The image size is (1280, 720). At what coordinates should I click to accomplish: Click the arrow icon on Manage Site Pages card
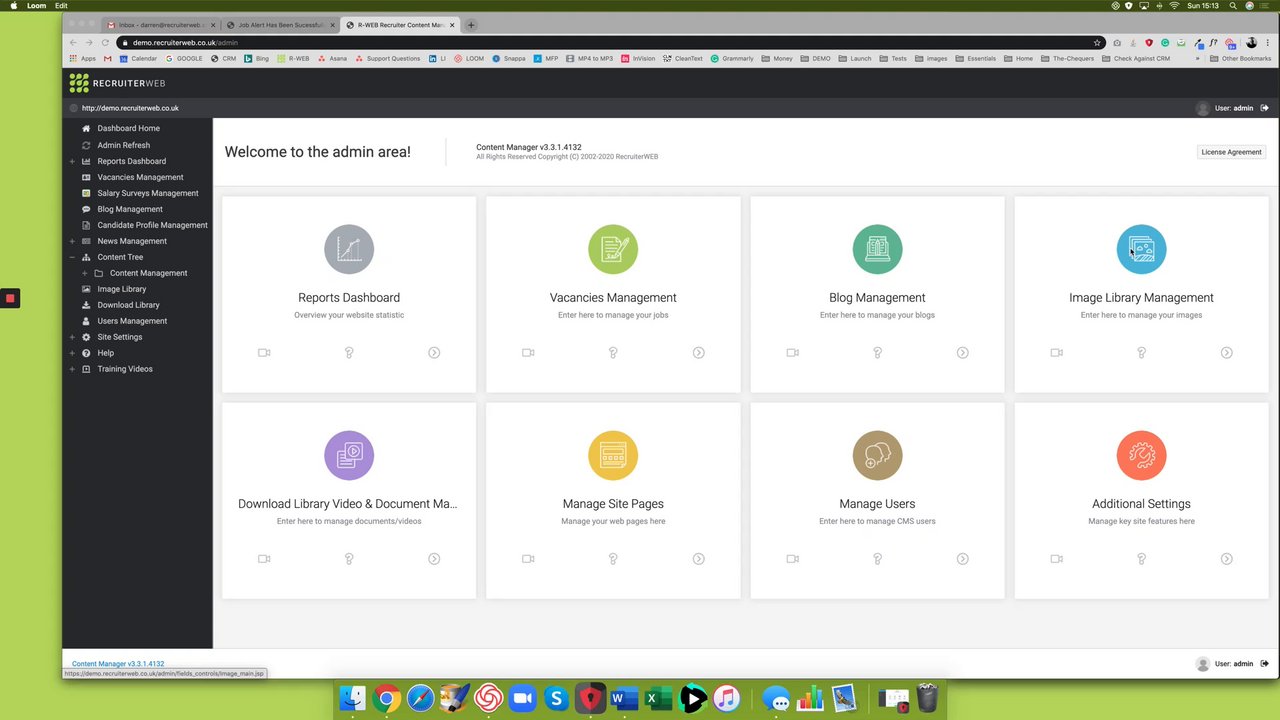pyautogui.click(x=698, y=558)
